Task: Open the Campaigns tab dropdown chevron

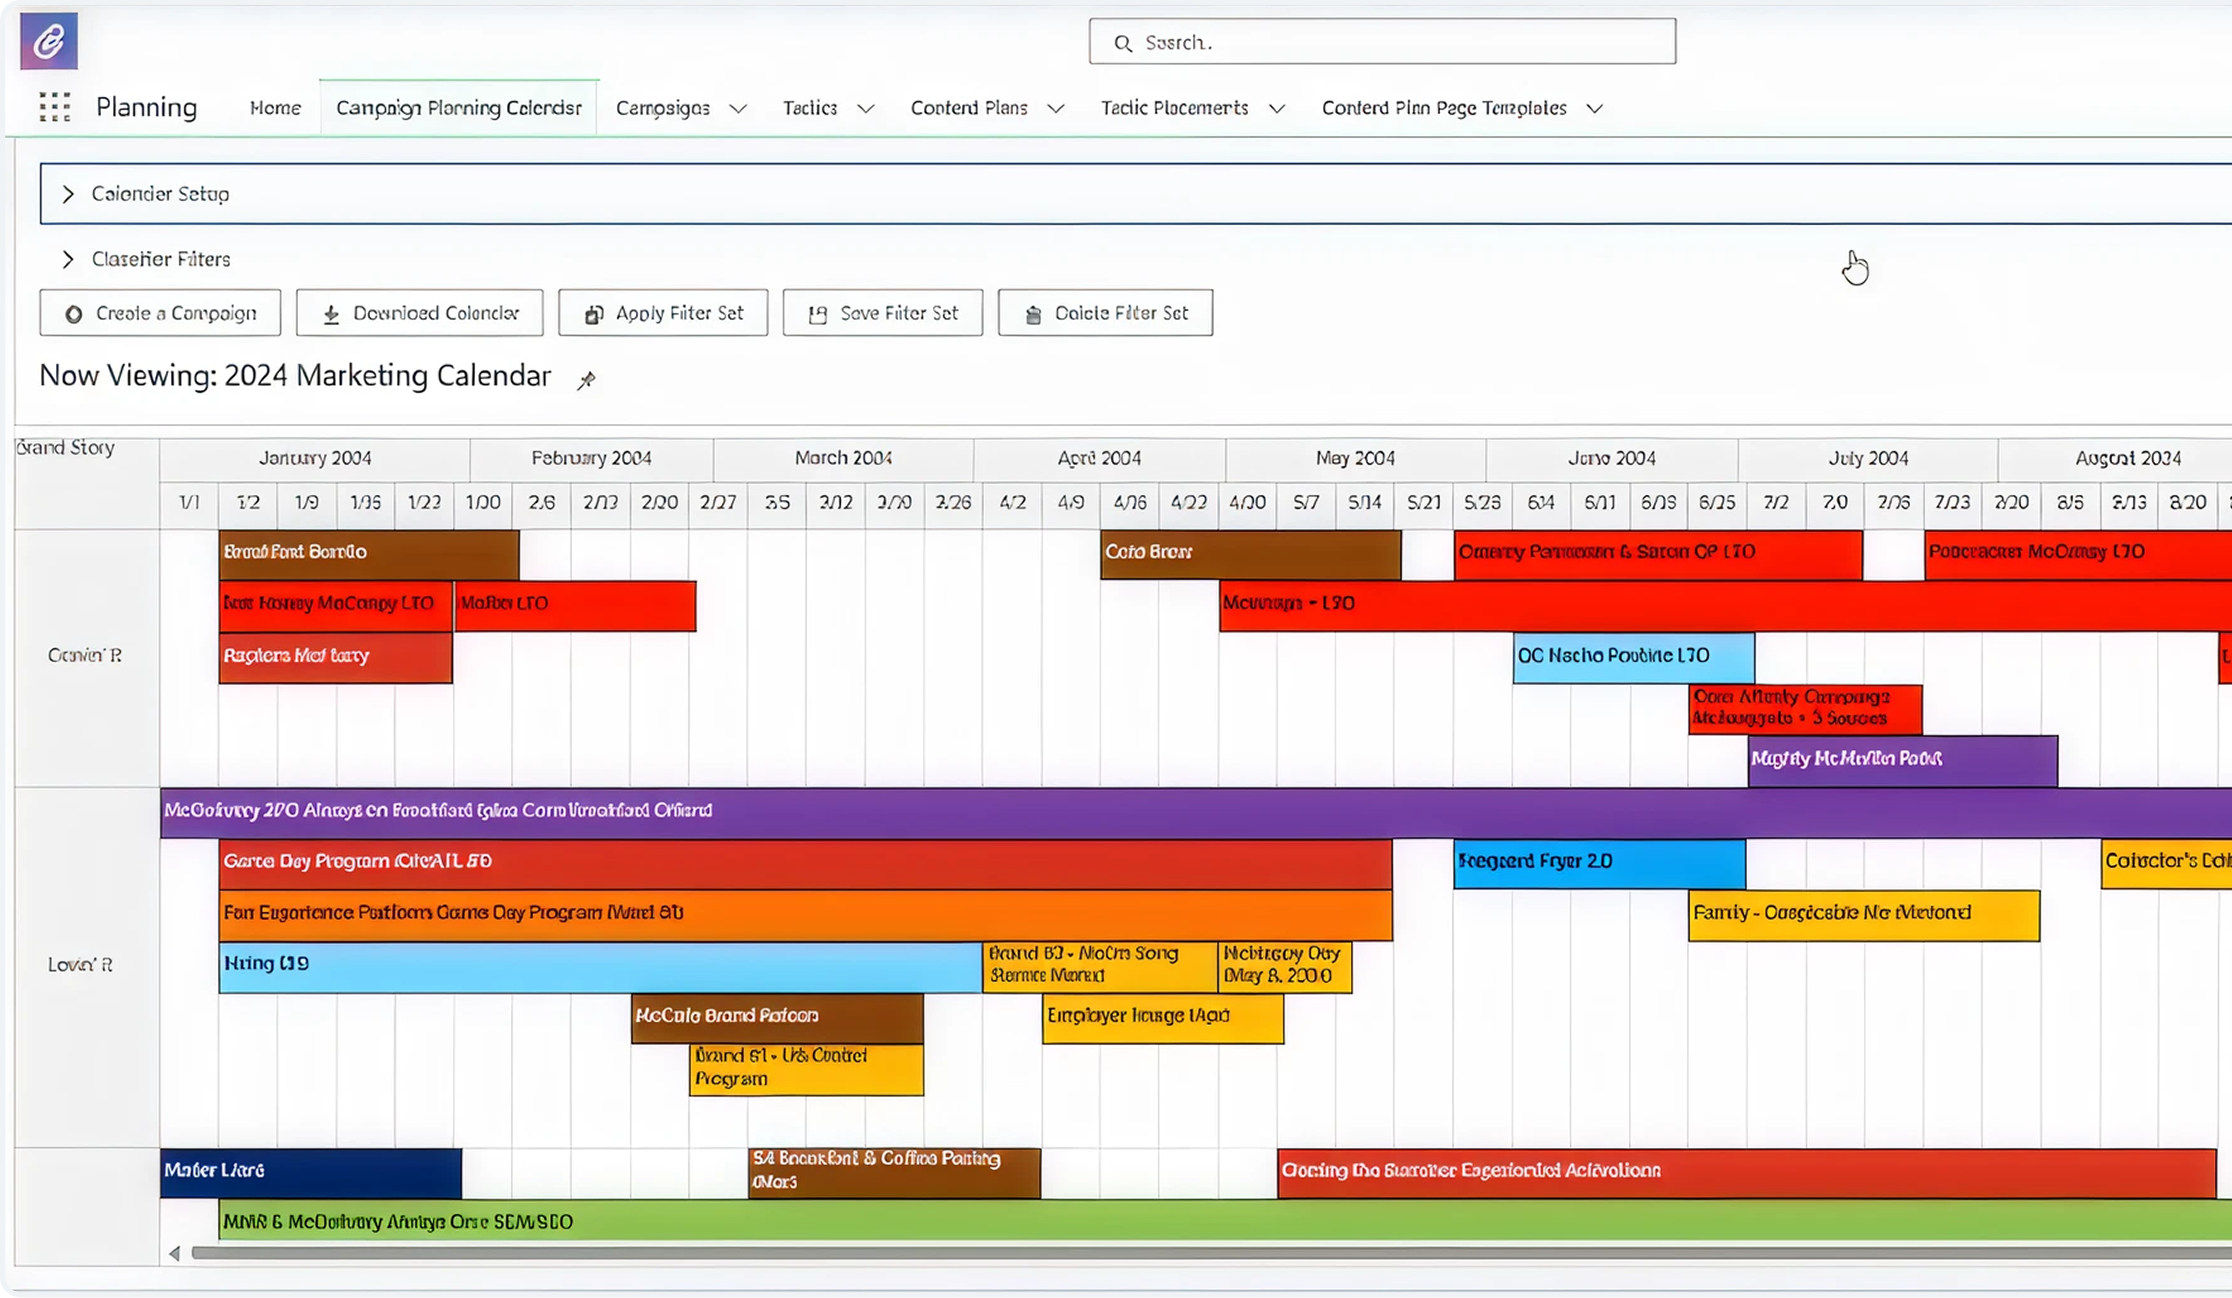Action: [x=738, y=108]
